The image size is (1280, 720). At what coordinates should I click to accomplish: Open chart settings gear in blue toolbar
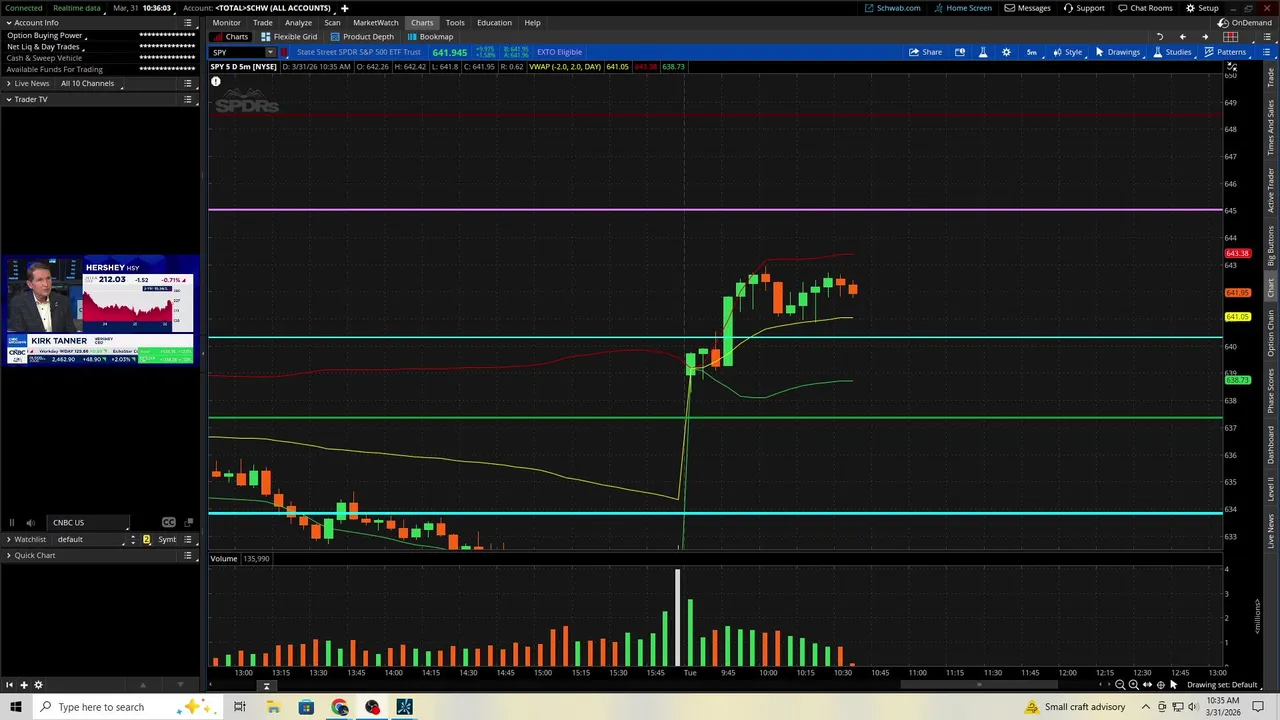pos(1006,52)
